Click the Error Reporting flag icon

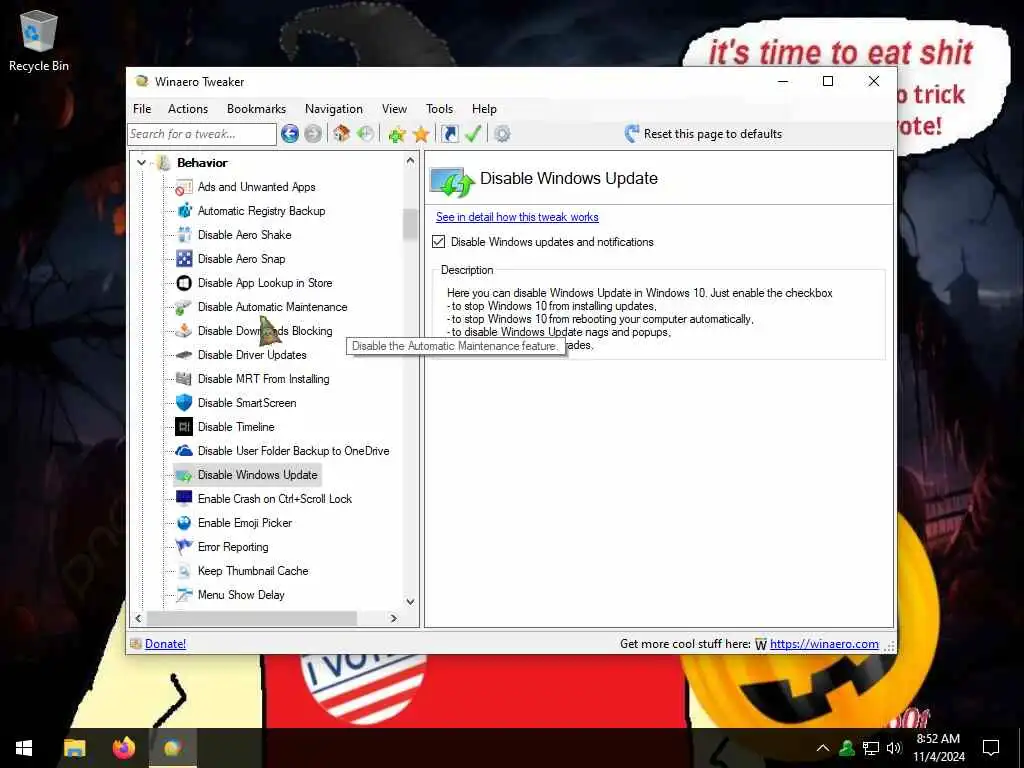pos(184,547)
